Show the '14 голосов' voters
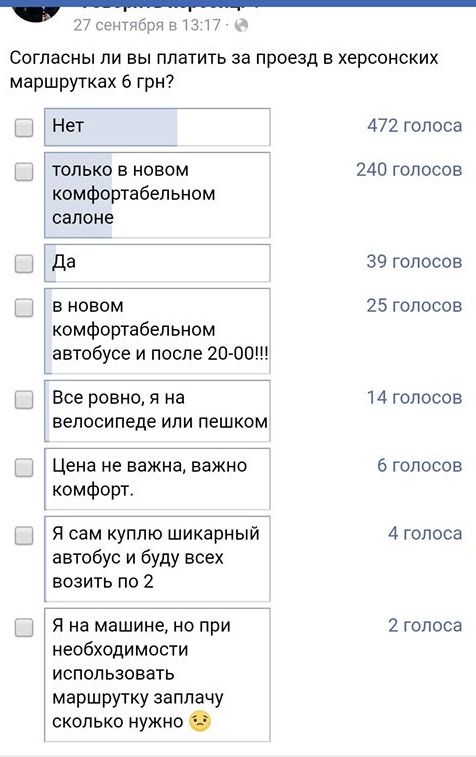476x757 pixels. tap(414, 397)
